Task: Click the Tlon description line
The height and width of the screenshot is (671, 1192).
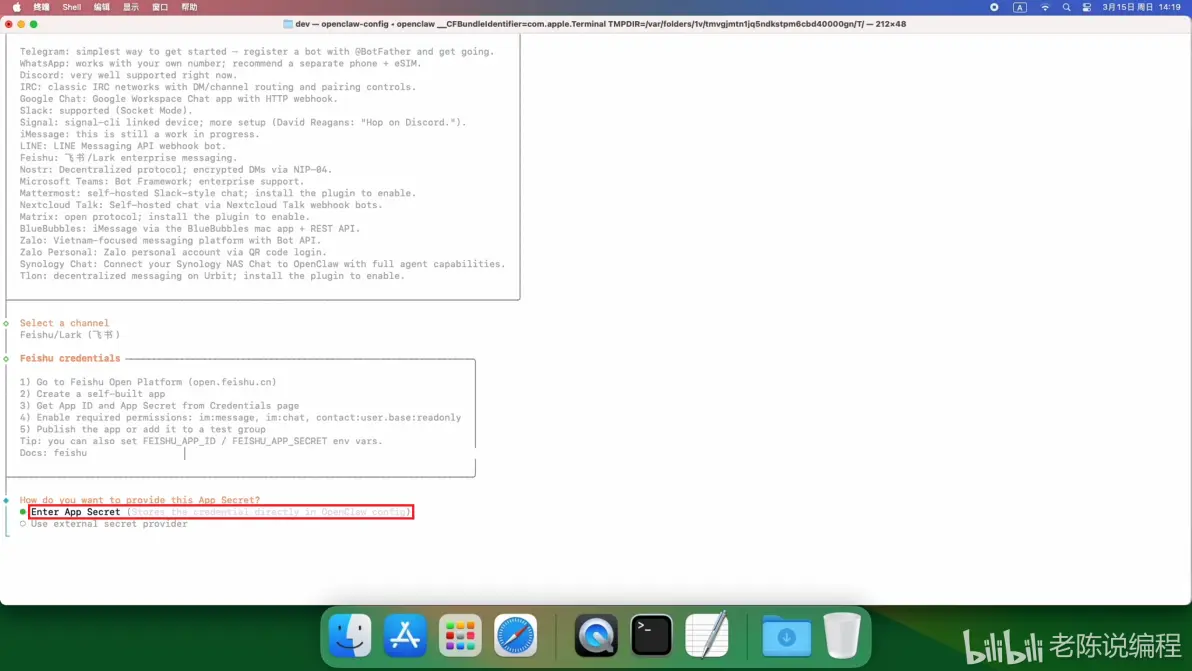Action: pos(212,276)
